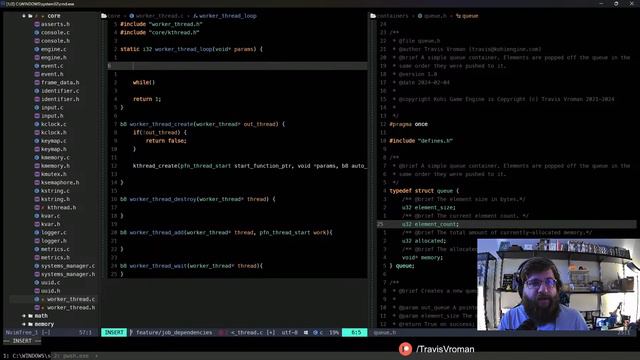Click the kthread_create call line
This screenshot has width=640, height=360.
point(250,166)
